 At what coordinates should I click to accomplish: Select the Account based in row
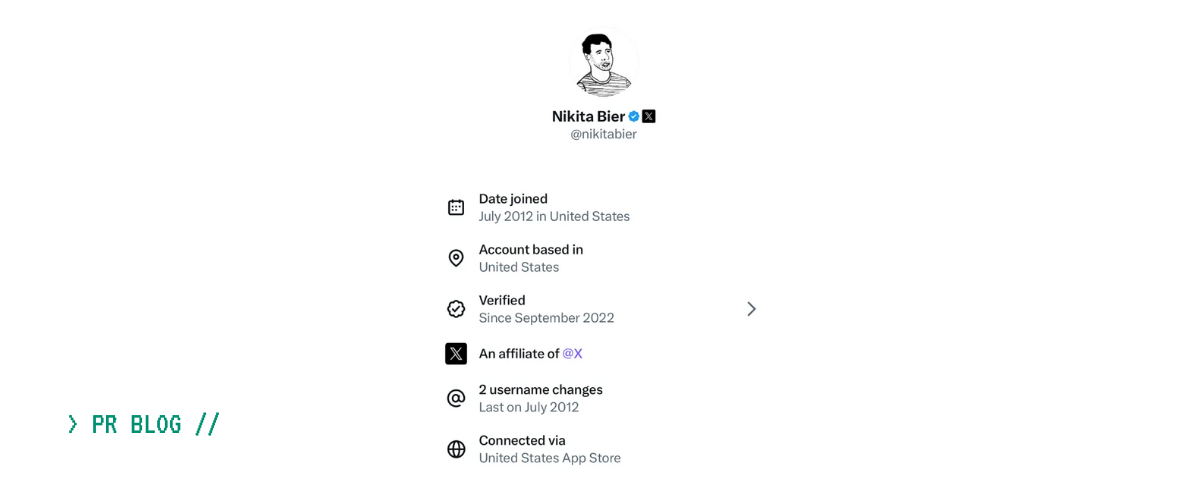530,258
